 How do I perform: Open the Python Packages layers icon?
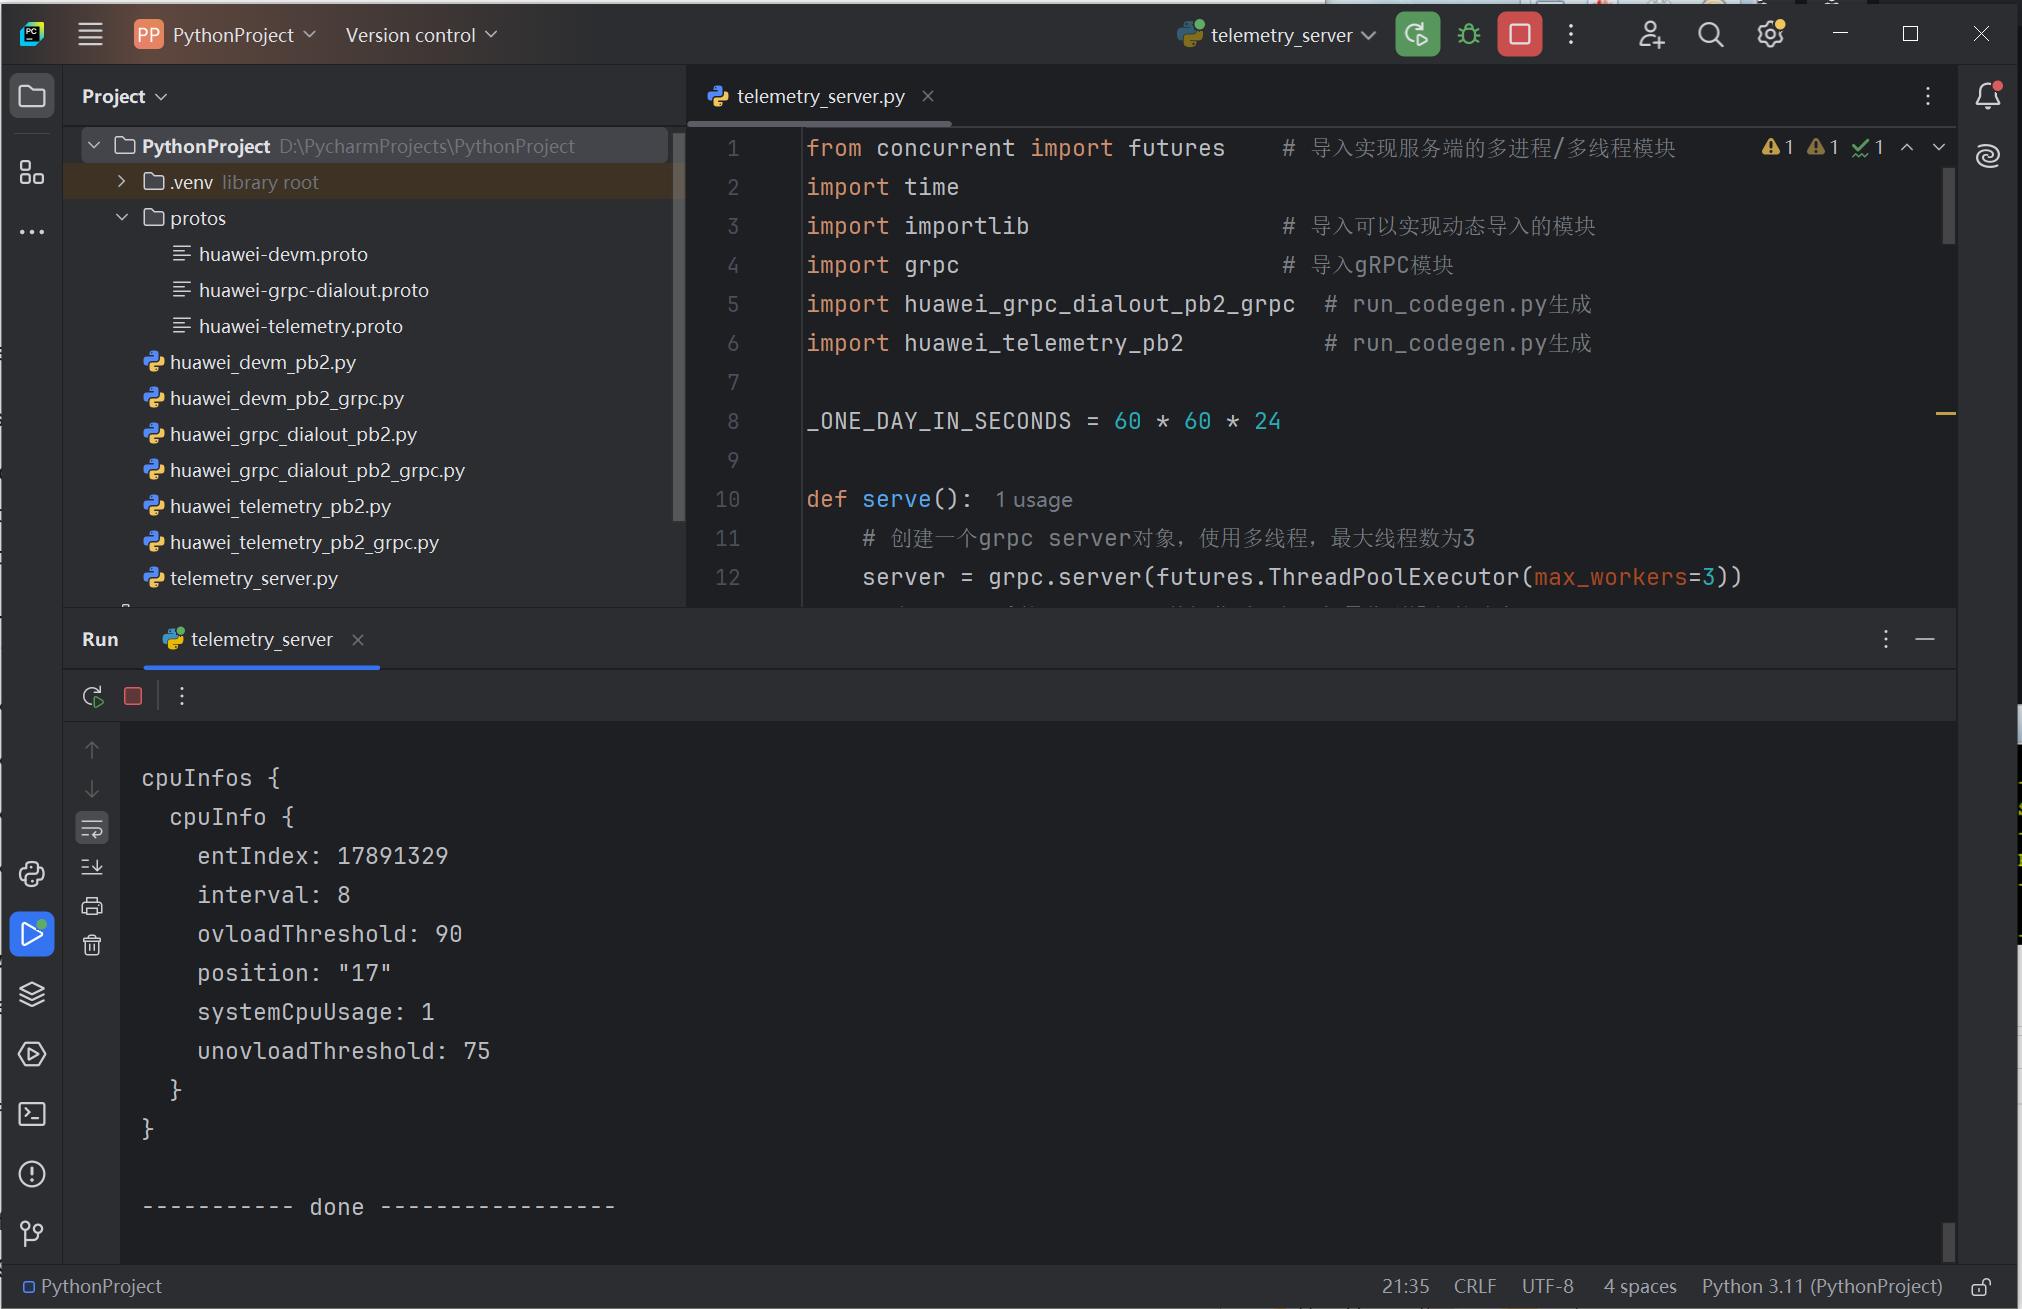pos(32,994)
